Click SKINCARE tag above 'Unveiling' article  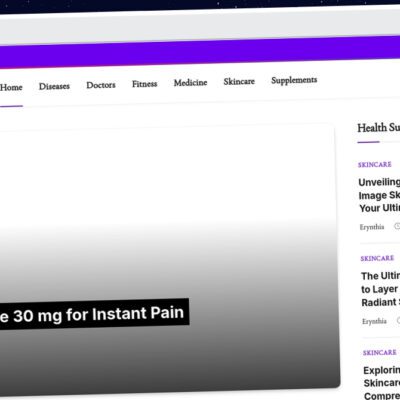tap(375, 164)
